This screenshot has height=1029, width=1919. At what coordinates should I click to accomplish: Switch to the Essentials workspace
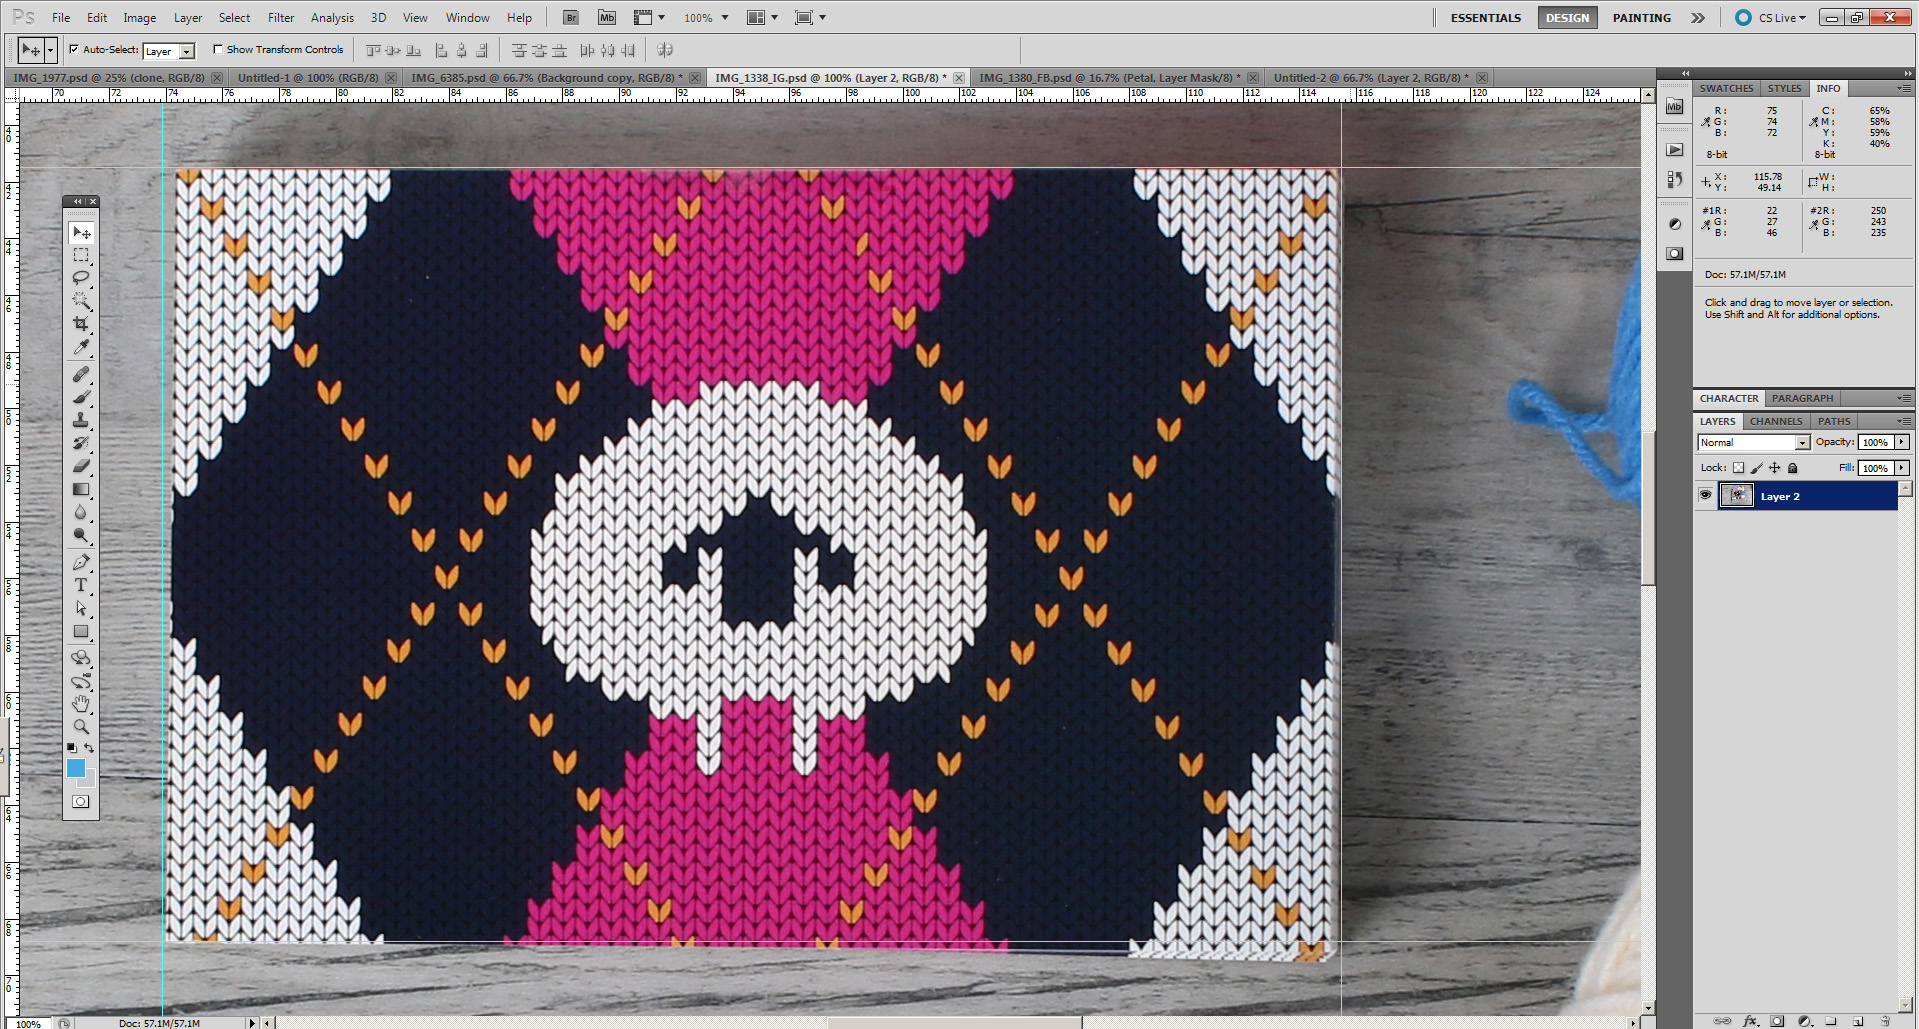click(x=1485, y=18)
